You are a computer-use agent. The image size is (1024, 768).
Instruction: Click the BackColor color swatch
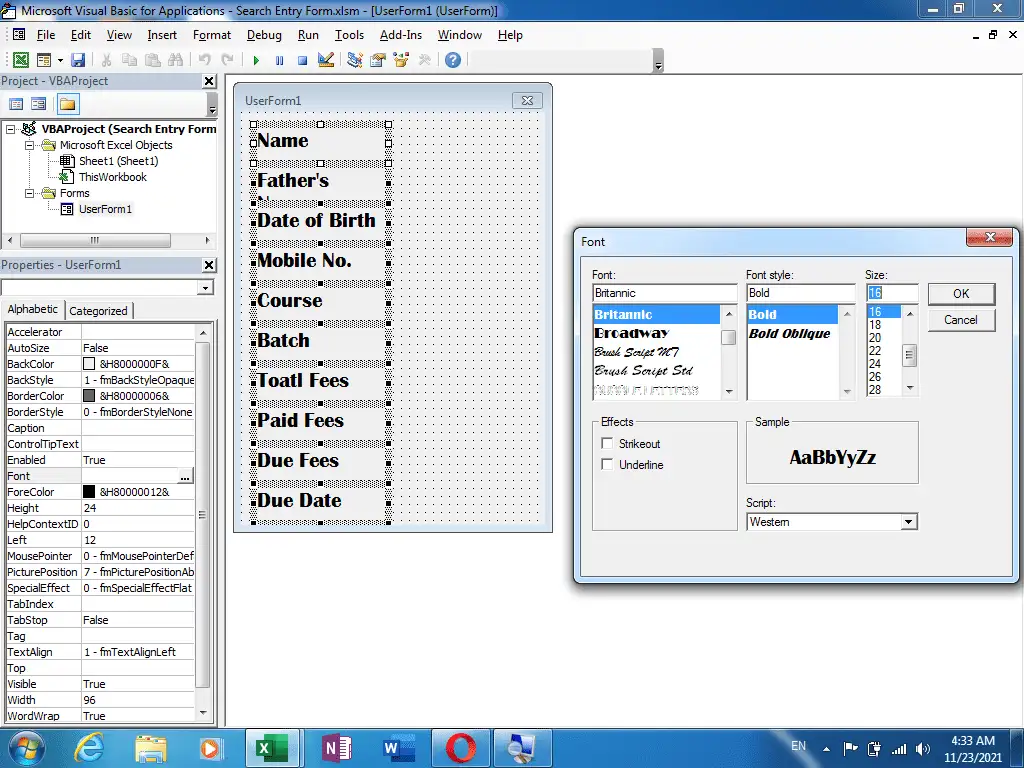(89, 364)
